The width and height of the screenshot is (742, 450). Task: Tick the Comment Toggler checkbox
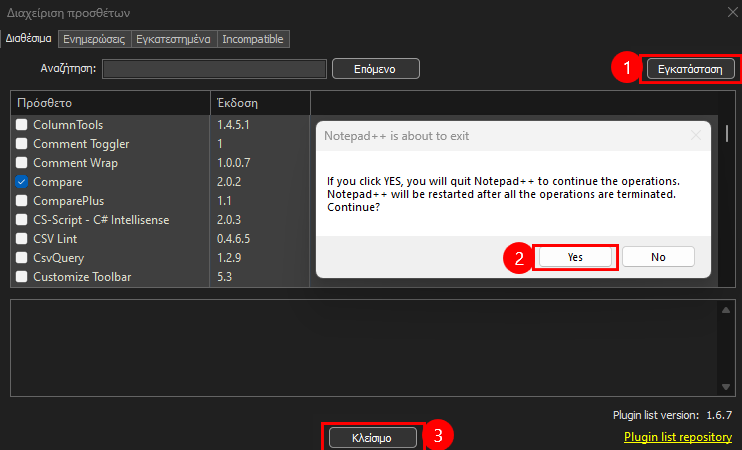click(x=21, y=143)
